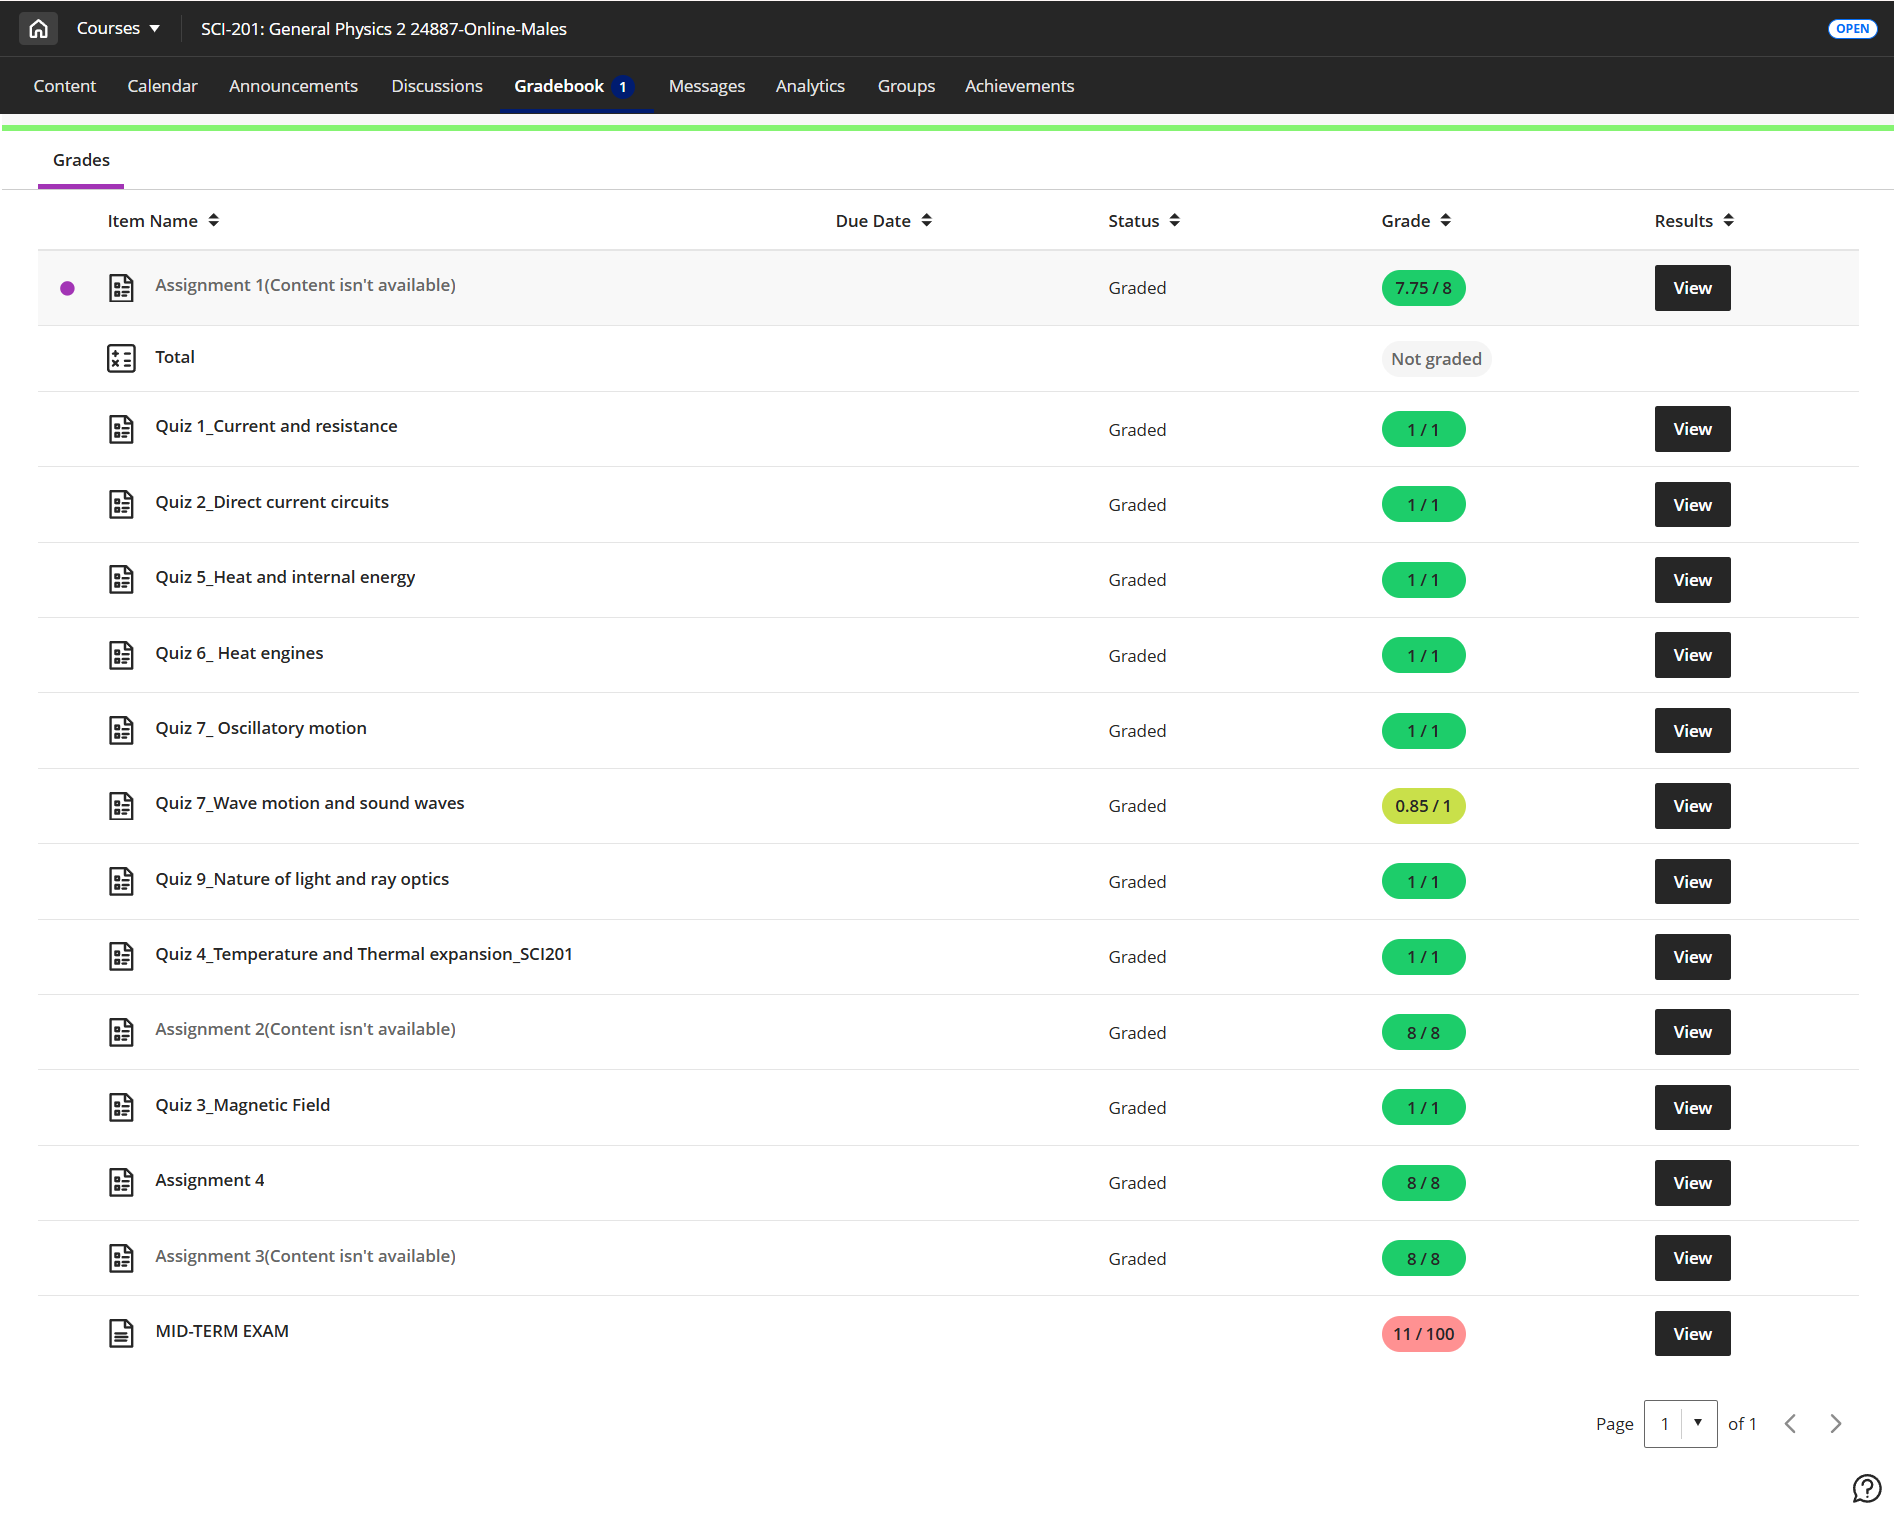Viewport: 1894px width, 1530px height.
Task: Switch to Announcements tab
Action: 293,86
